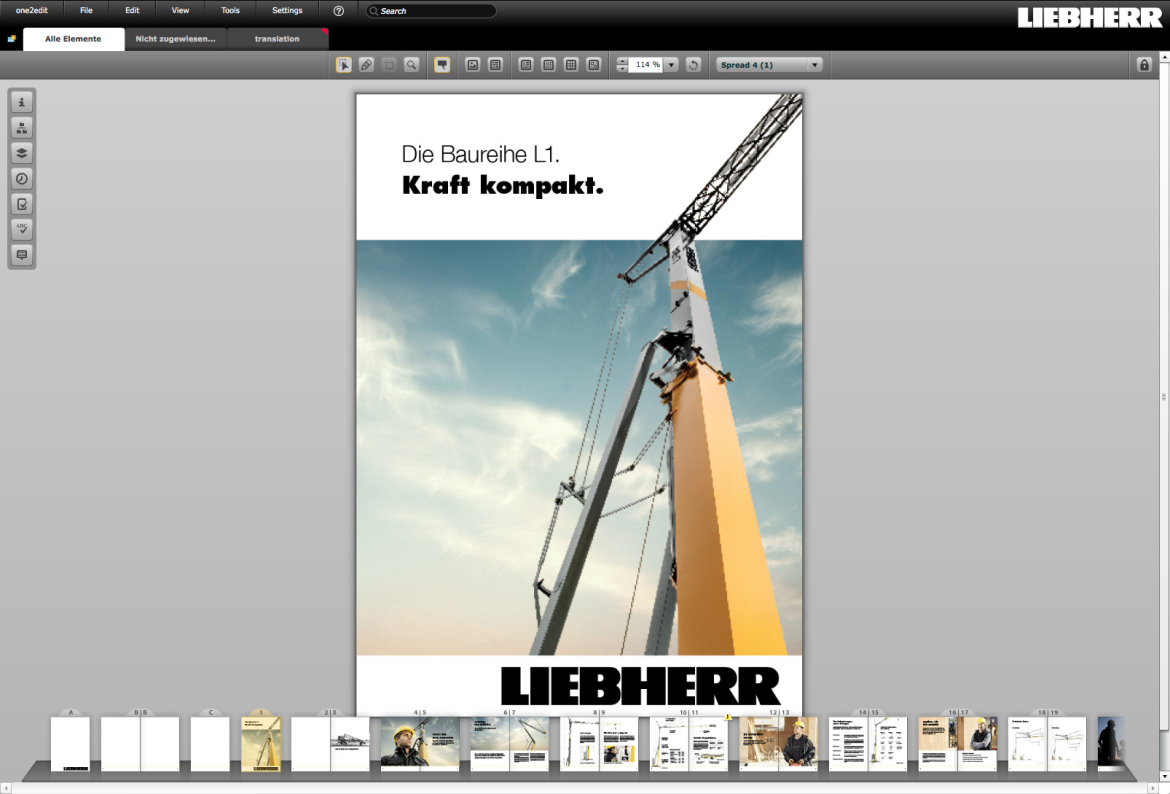Click the toolbar icon right of the image frame icon
1170x794 pixels.
pyautogui.click(x=495, y=65)
